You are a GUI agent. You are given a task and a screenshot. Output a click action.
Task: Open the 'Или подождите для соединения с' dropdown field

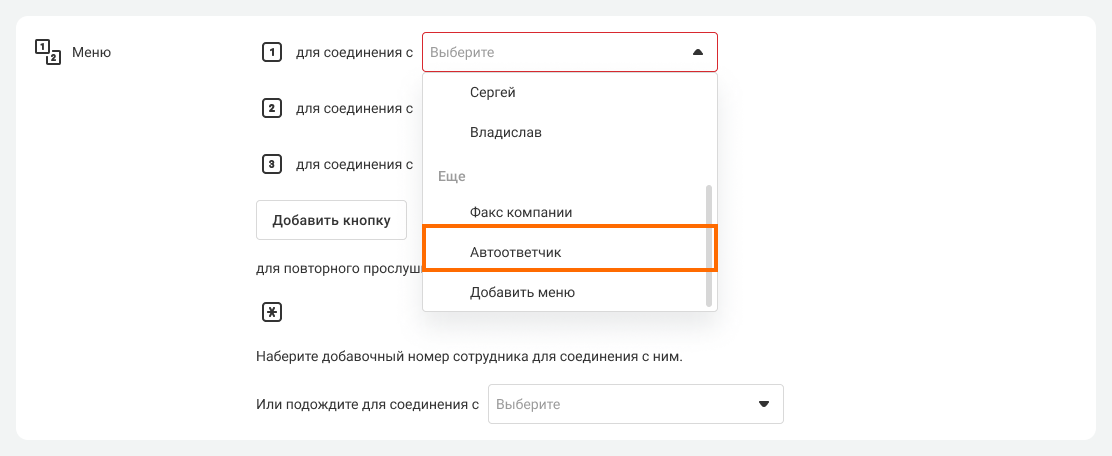tap(620, 404)
